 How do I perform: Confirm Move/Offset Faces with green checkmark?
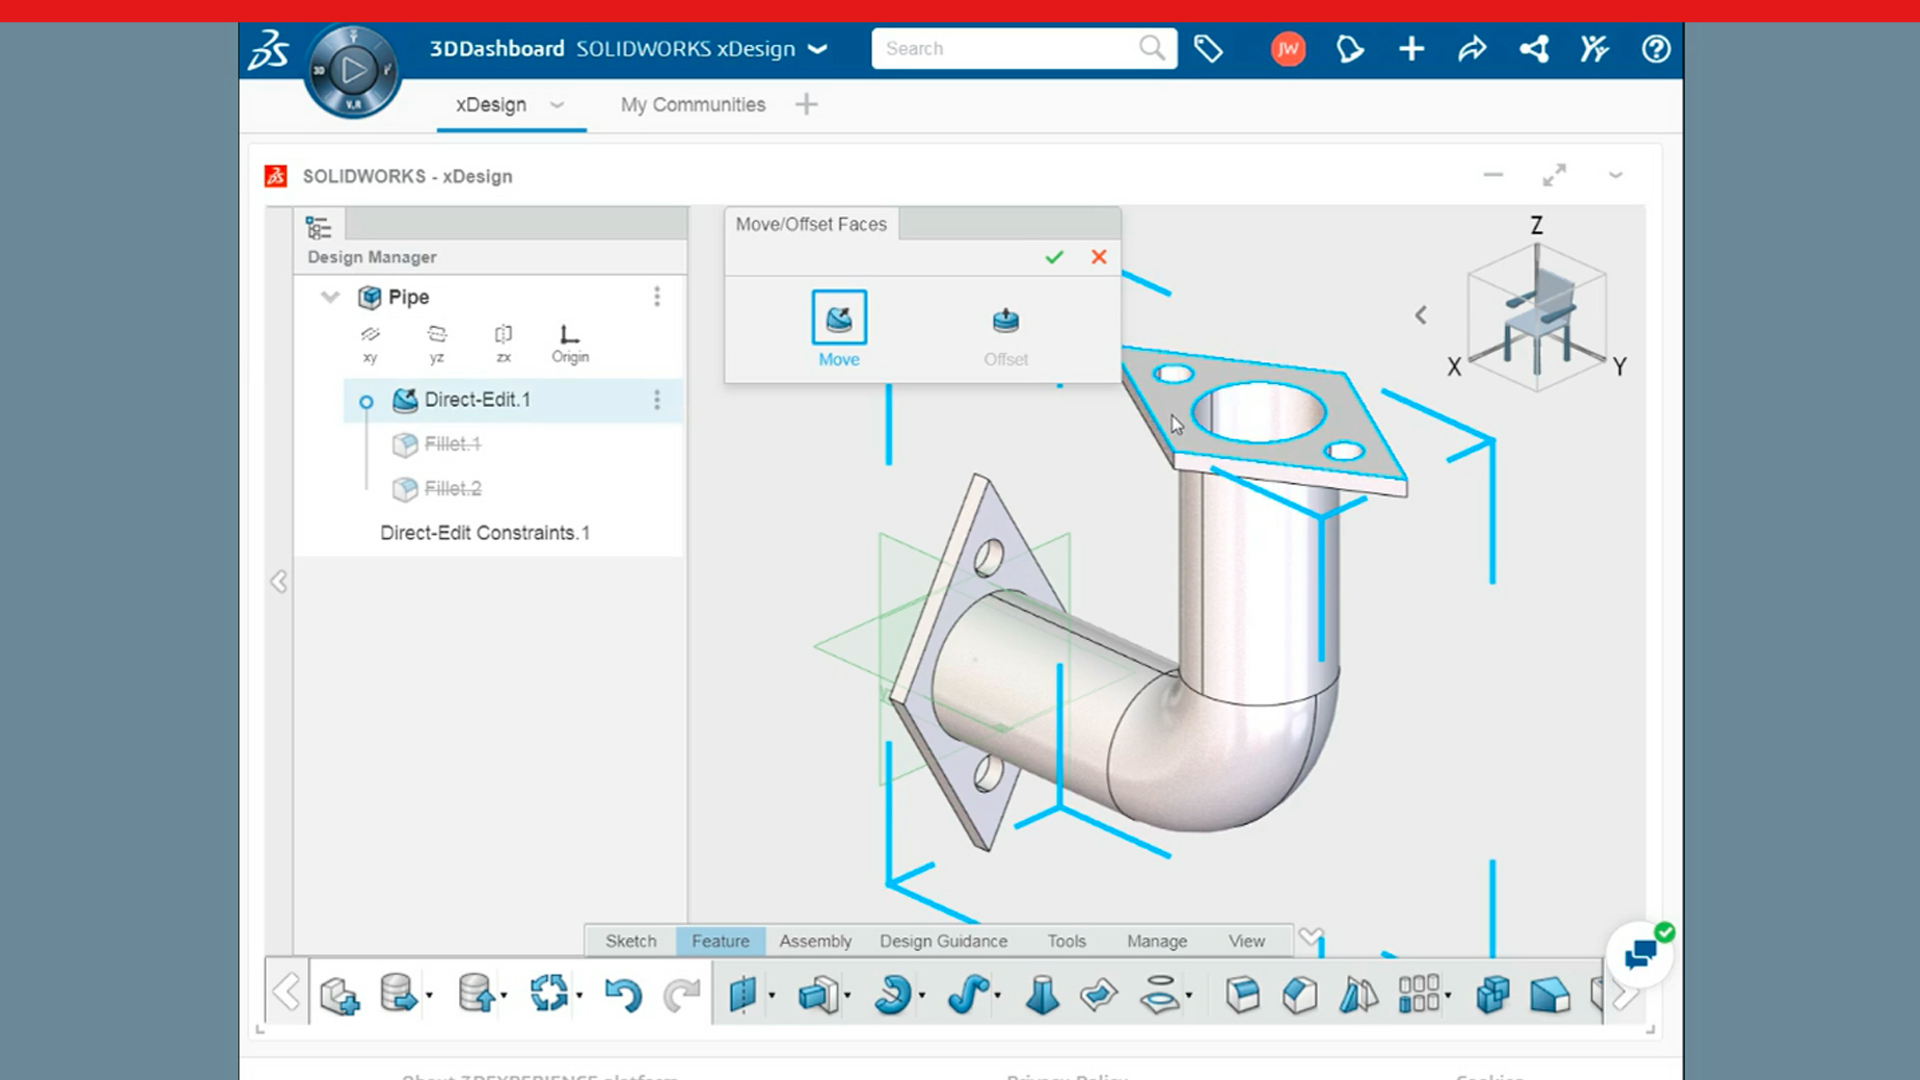tap(1054, 258)
